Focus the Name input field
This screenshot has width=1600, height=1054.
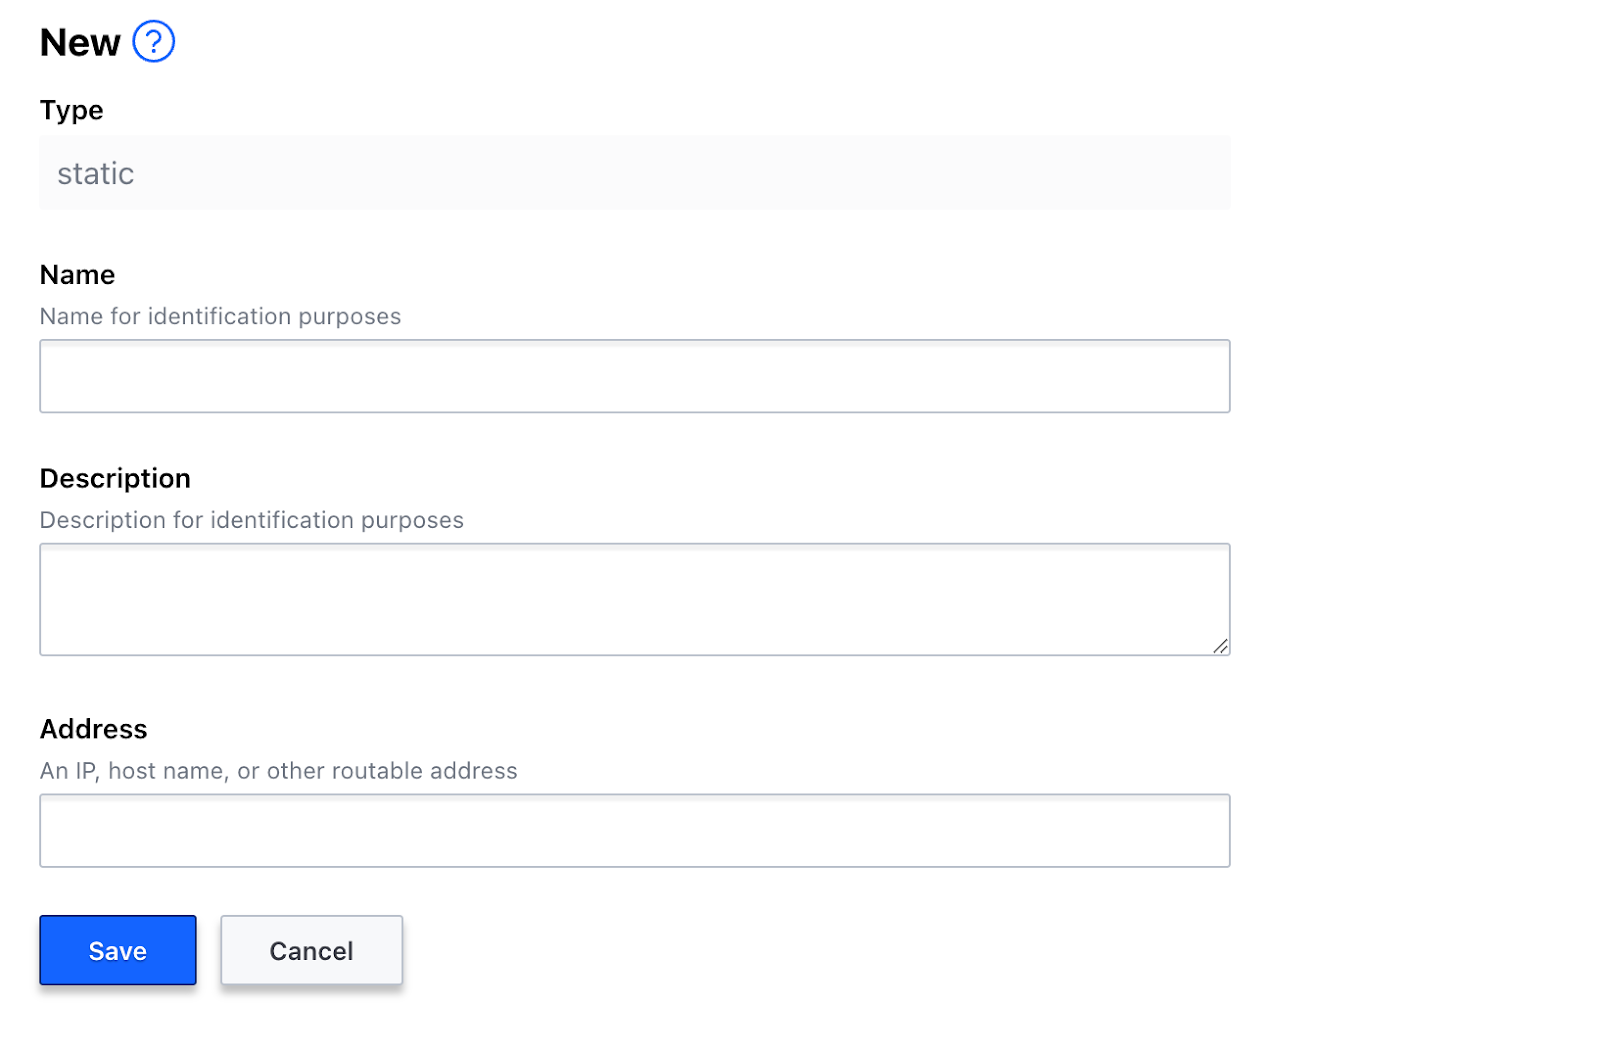(634, 376)
